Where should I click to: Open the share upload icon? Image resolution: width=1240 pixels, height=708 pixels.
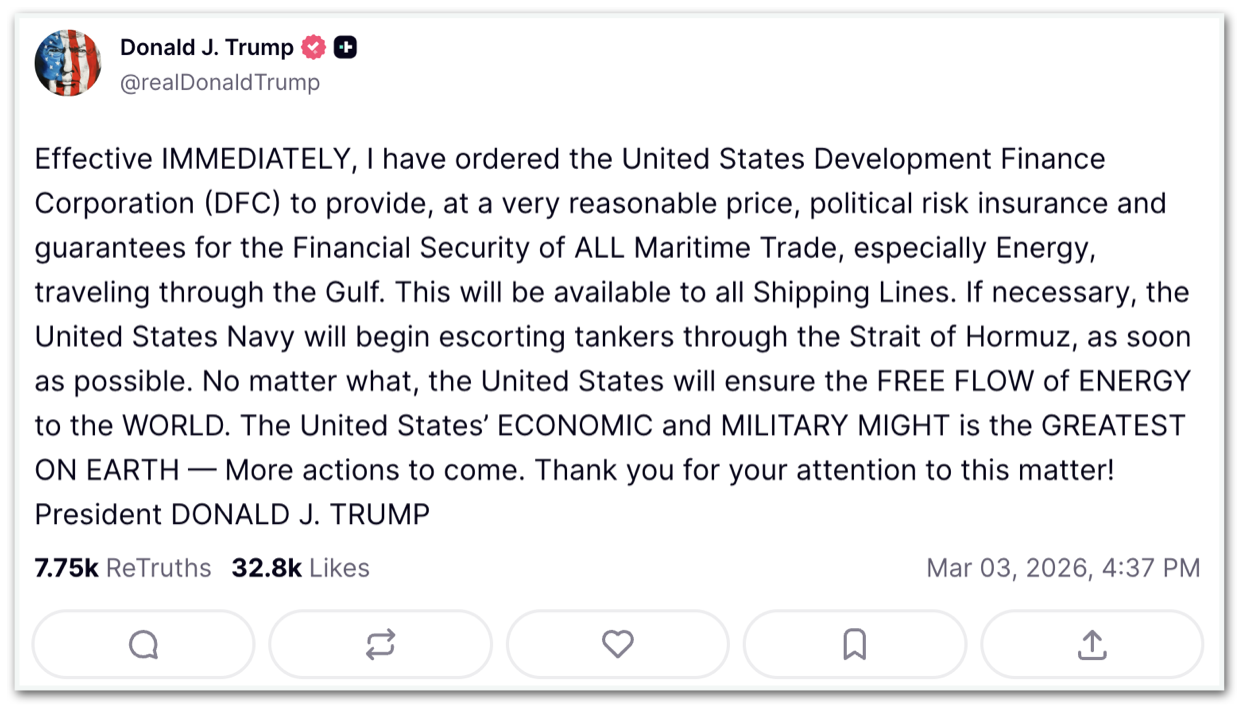1092,645
